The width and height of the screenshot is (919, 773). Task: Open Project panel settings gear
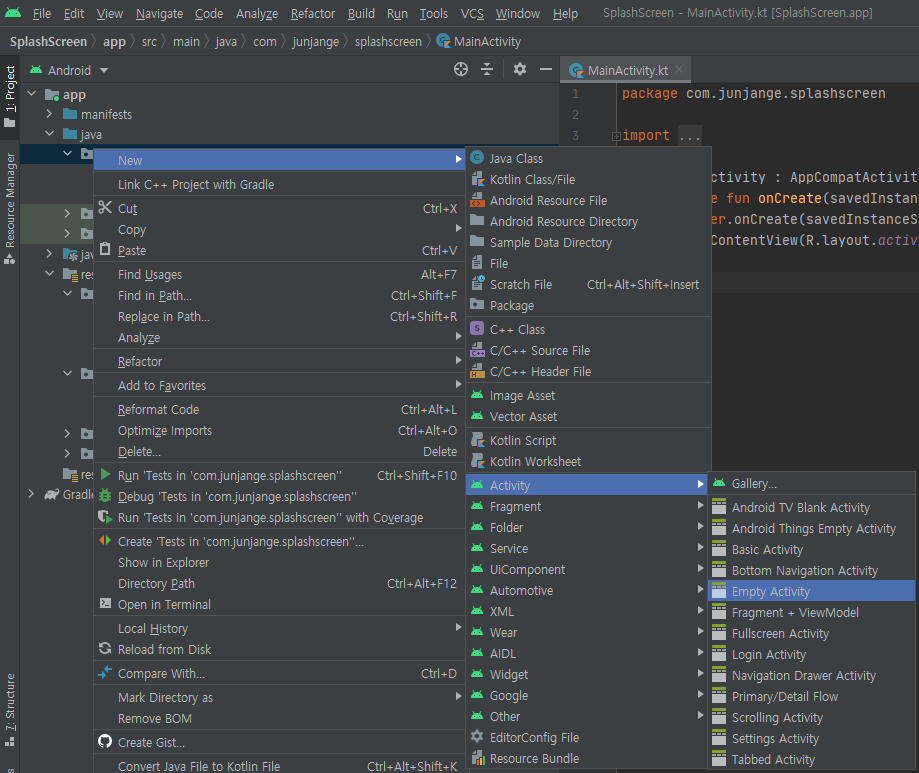[x=519, y=70]
